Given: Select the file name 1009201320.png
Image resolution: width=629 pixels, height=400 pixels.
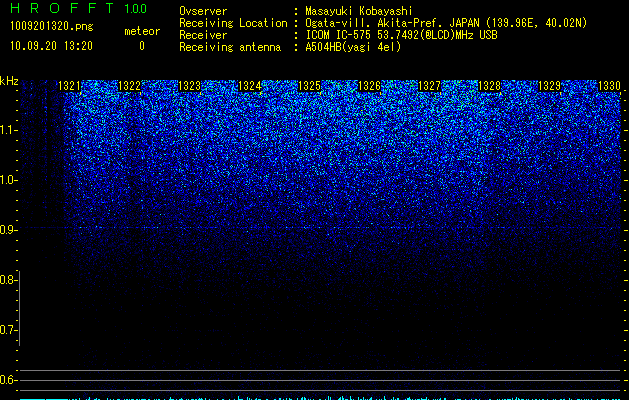Looking at the screenshot, I should pos(52,26).
